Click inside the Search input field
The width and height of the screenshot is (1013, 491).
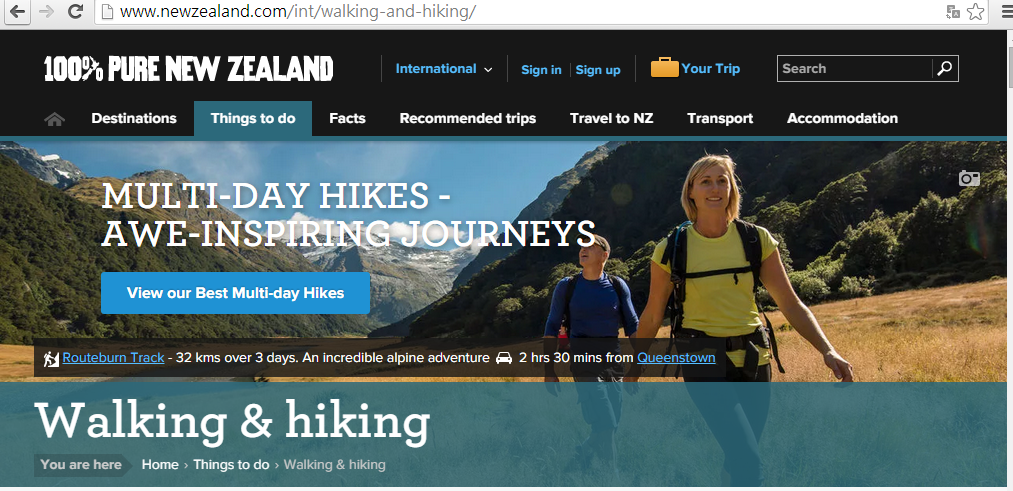[855, 68]
